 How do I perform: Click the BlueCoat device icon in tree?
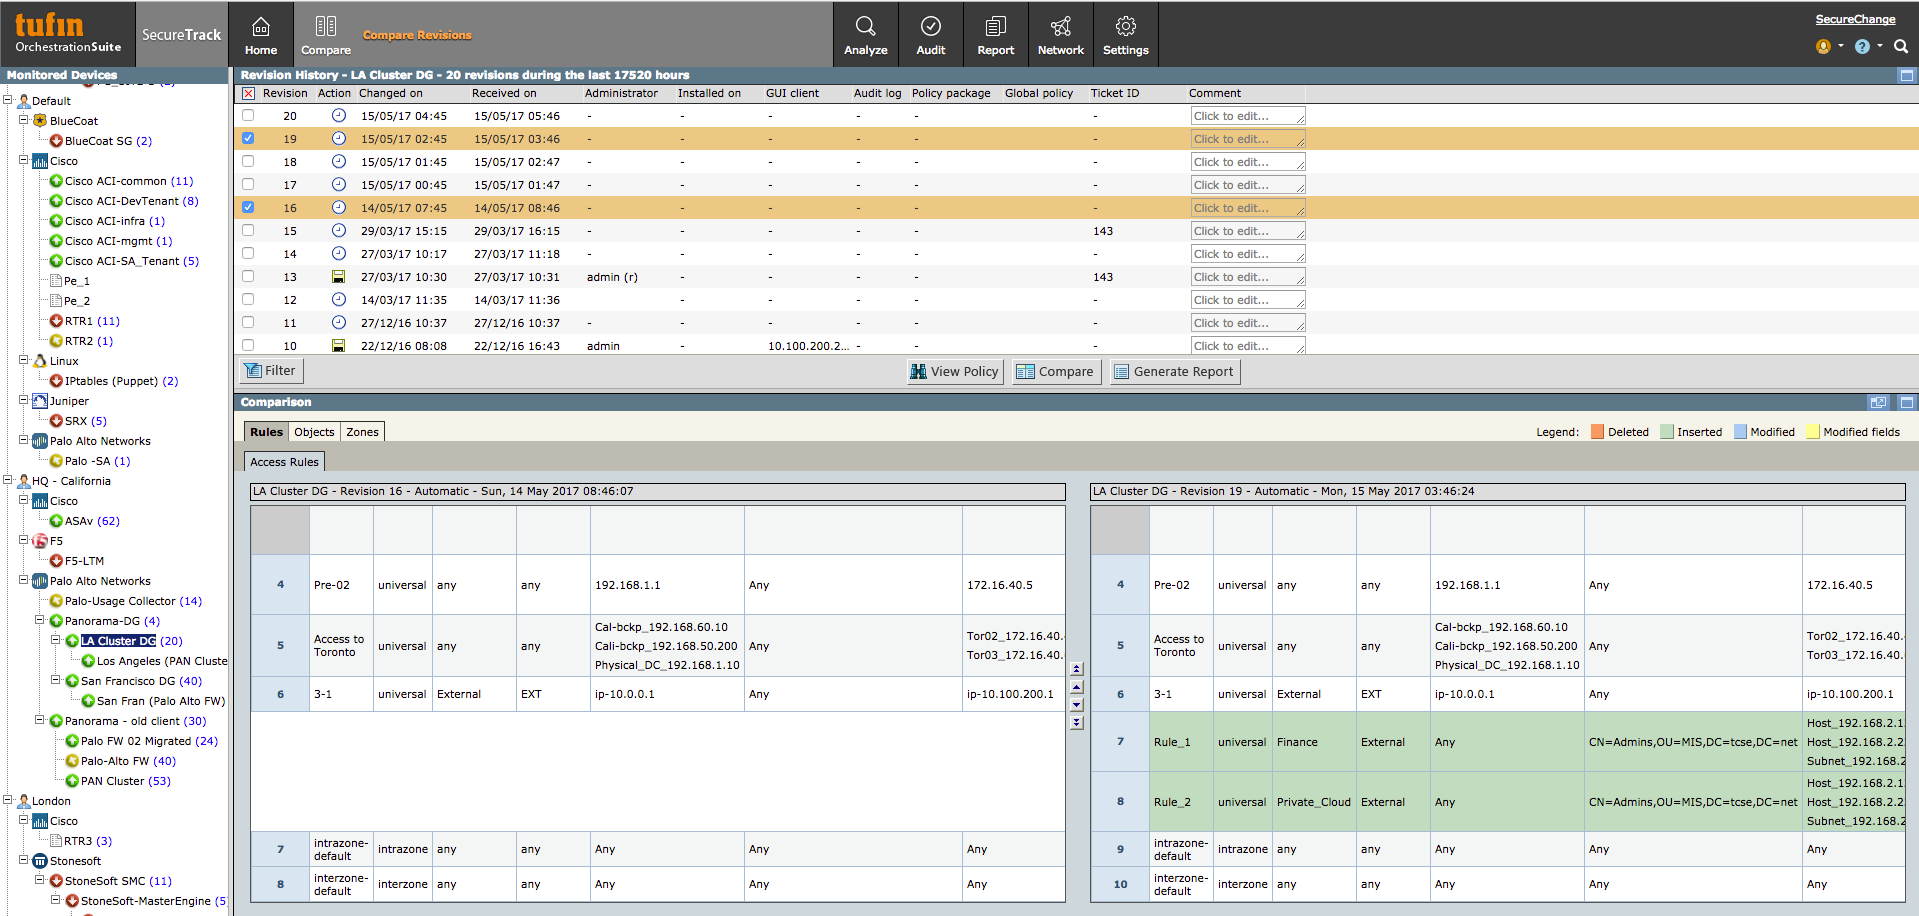(x=40, y=120)
